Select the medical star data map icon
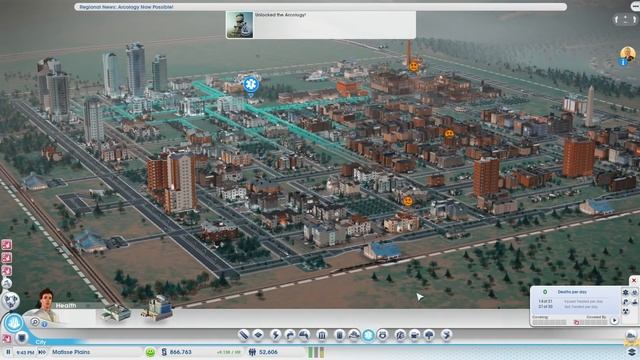This screenshot has height=360, width=640. point(625,292)
